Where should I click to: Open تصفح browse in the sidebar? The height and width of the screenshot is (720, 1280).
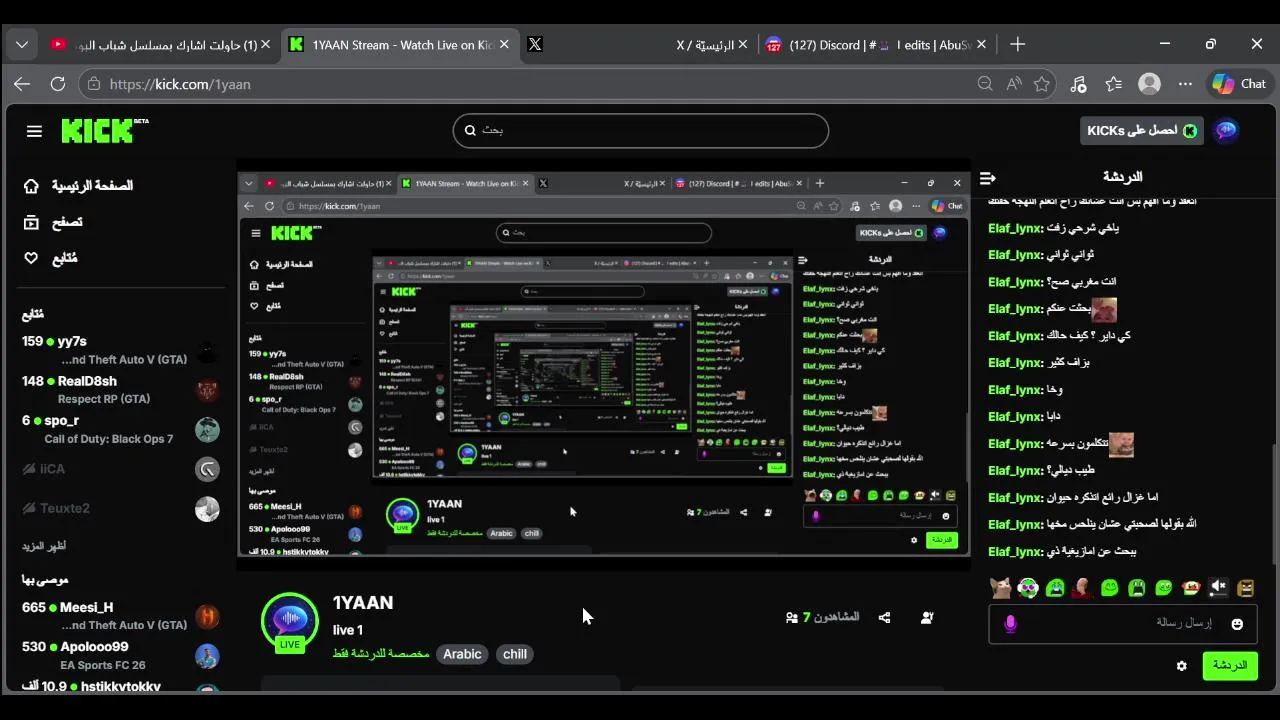(53, 222)
